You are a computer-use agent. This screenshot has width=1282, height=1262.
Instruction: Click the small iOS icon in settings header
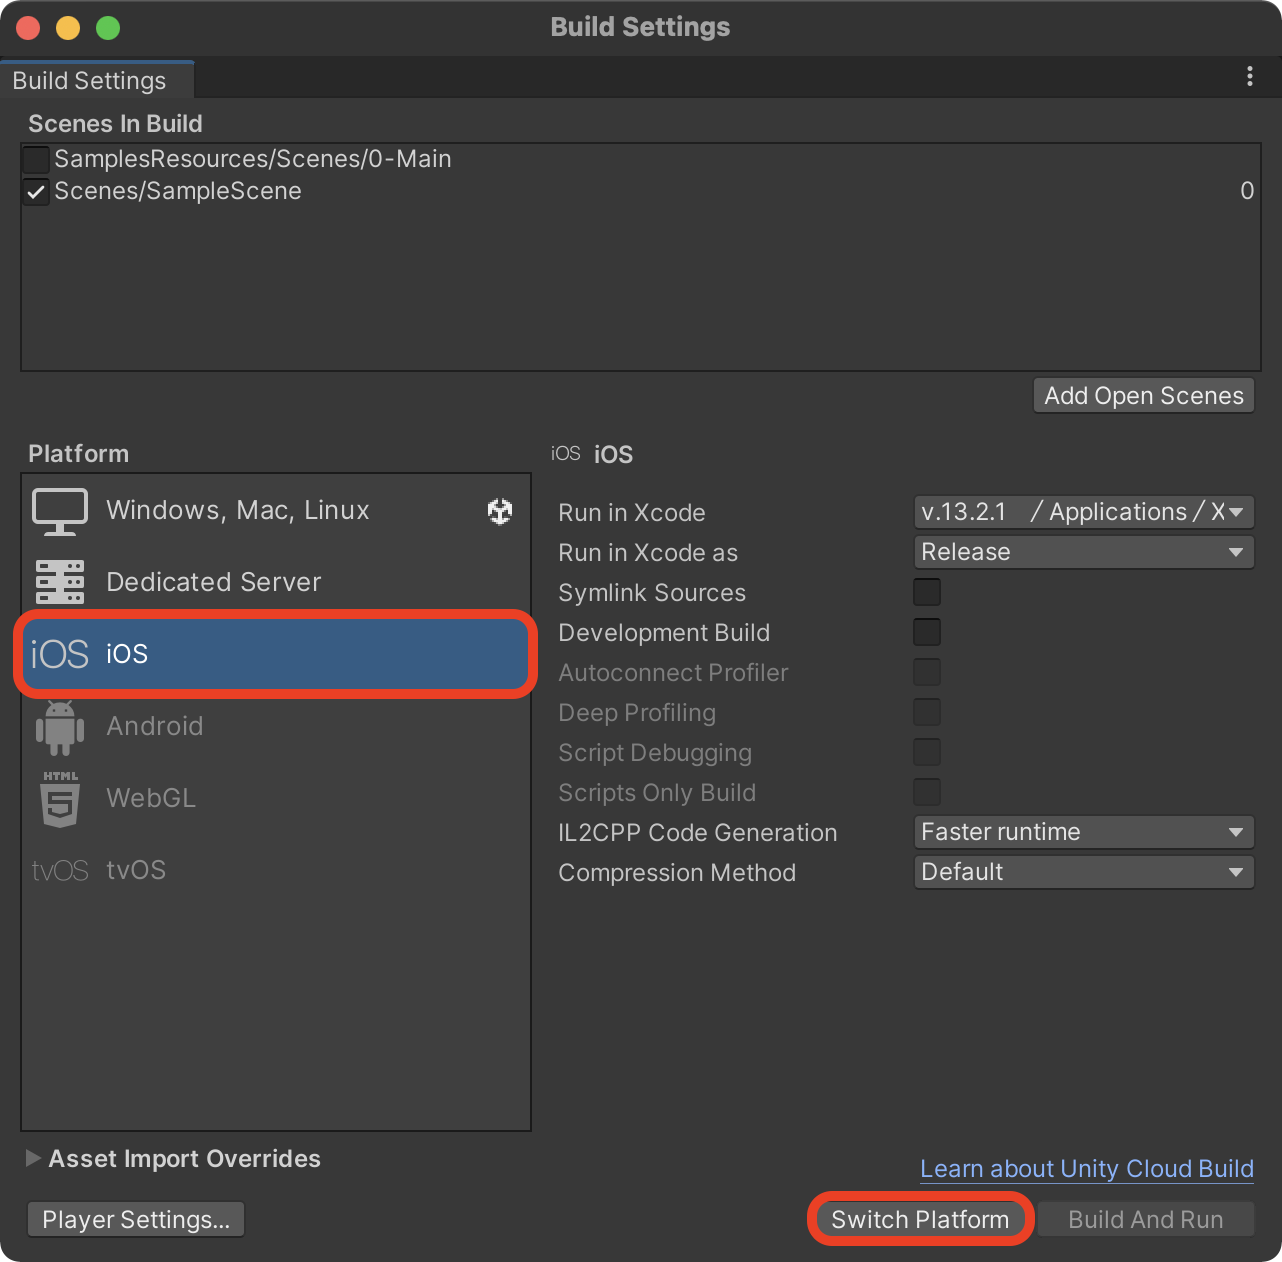[x=566, y=453]
